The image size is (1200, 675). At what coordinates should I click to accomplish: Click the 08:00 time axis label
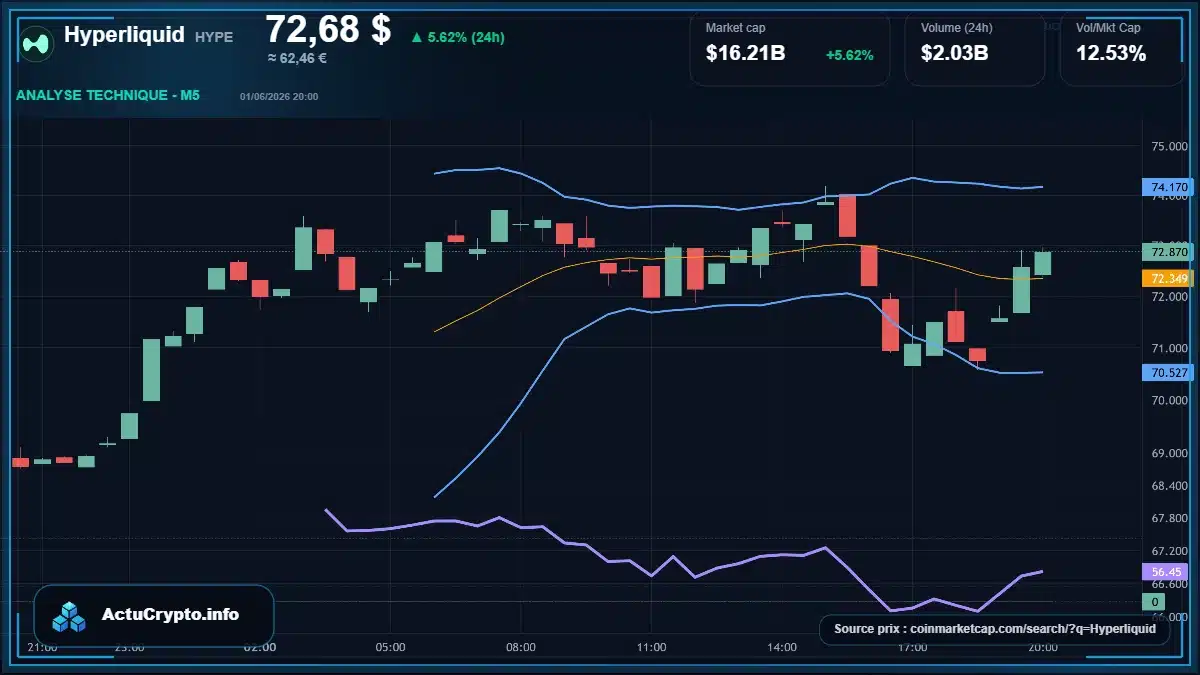point(521,647)
